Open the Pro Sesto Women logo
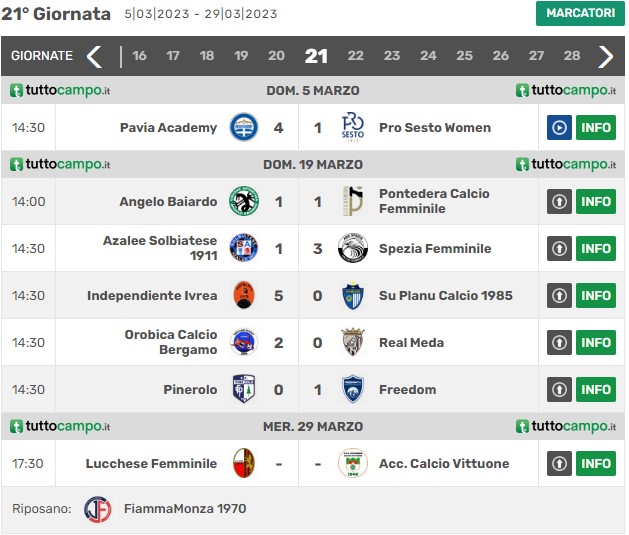This screenshot has width=629, height=535. [353, 128]
